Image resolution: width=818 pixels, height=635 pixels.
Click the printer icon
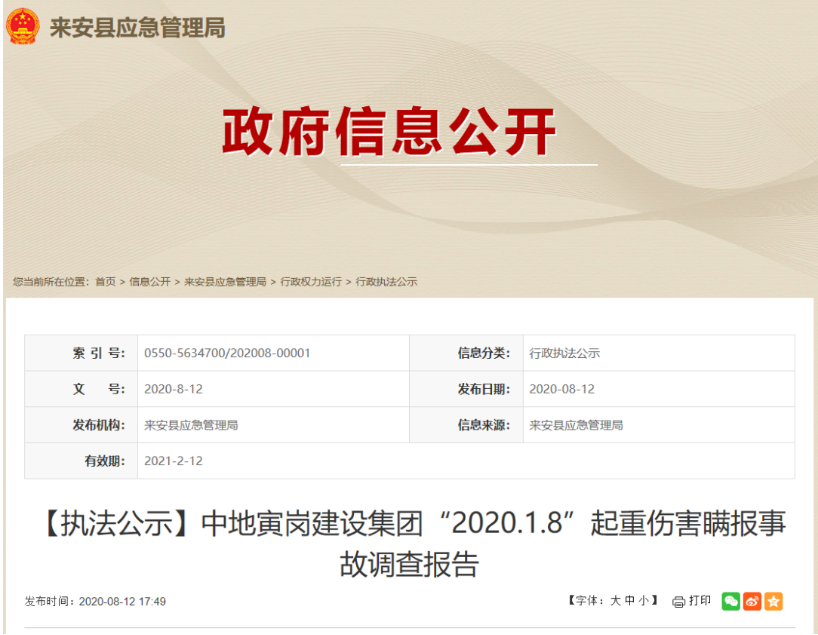(678, 601)
